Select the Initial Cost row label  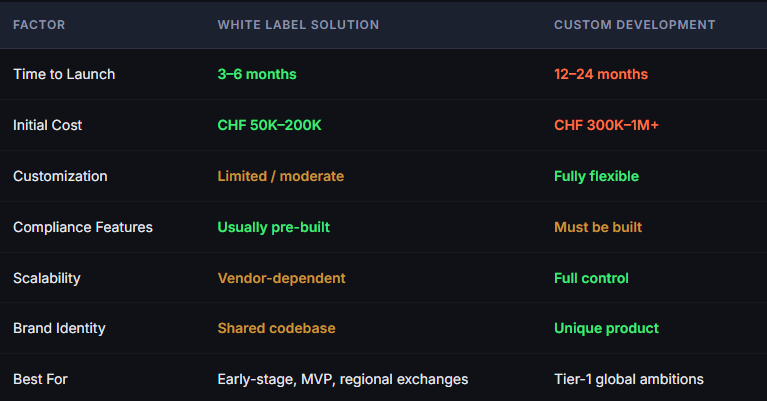click(x=47, y=125)
